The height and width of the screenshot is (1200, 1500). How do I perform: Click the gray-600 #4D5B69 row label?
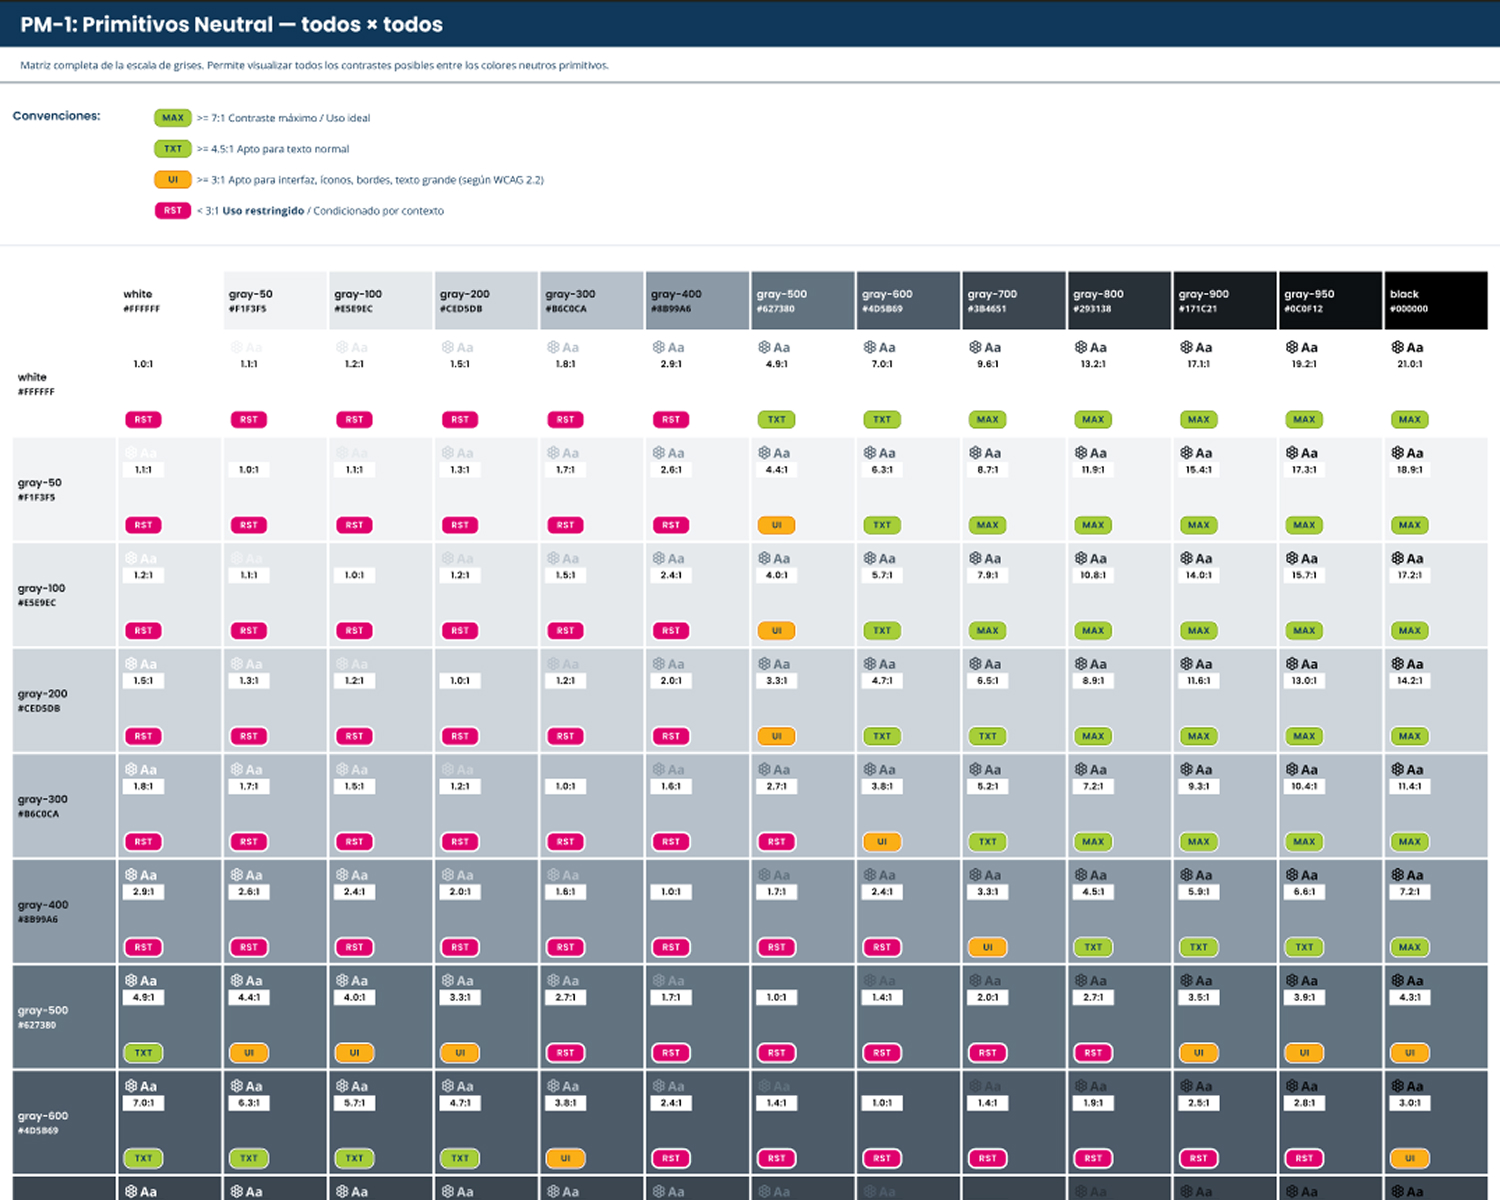43,1122
